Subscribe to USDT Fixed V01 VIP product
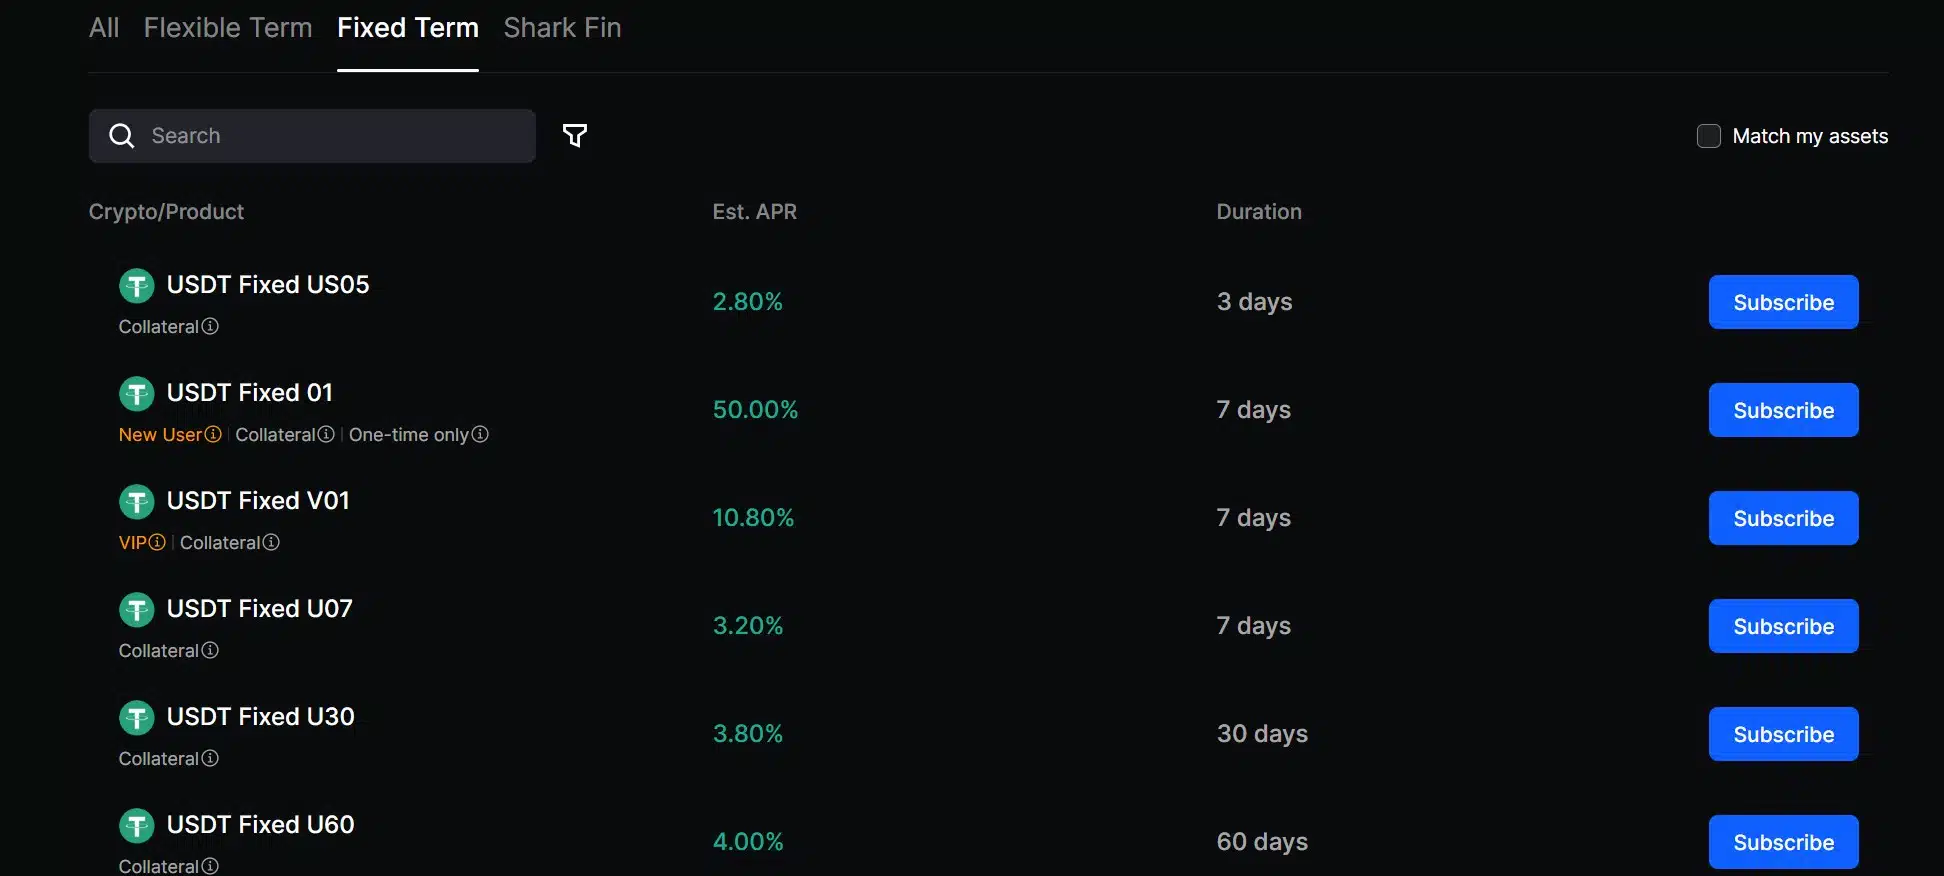 [x=1783, y=518]
